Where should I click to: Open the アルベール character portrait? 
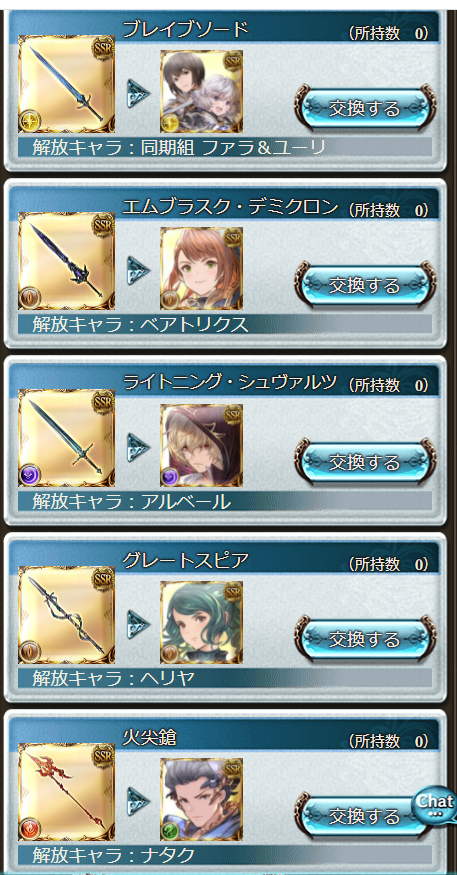201,445
